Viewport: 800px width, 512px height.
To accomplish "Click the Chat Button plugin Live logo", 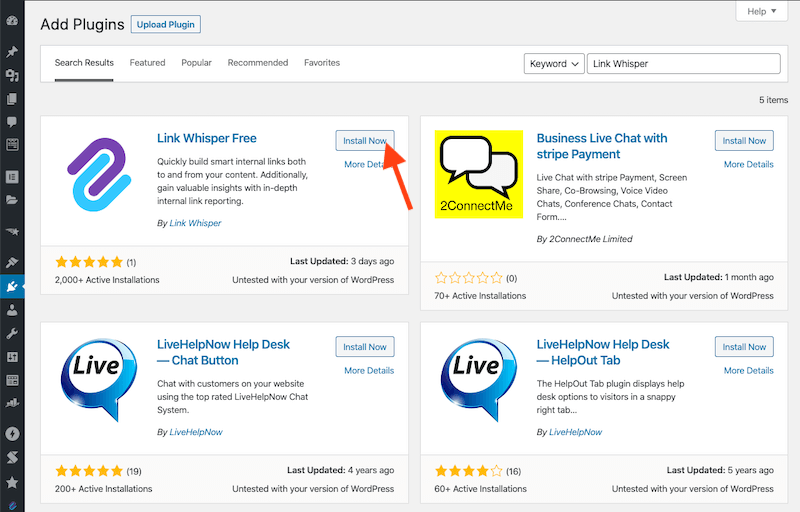I will pos(99,380).
